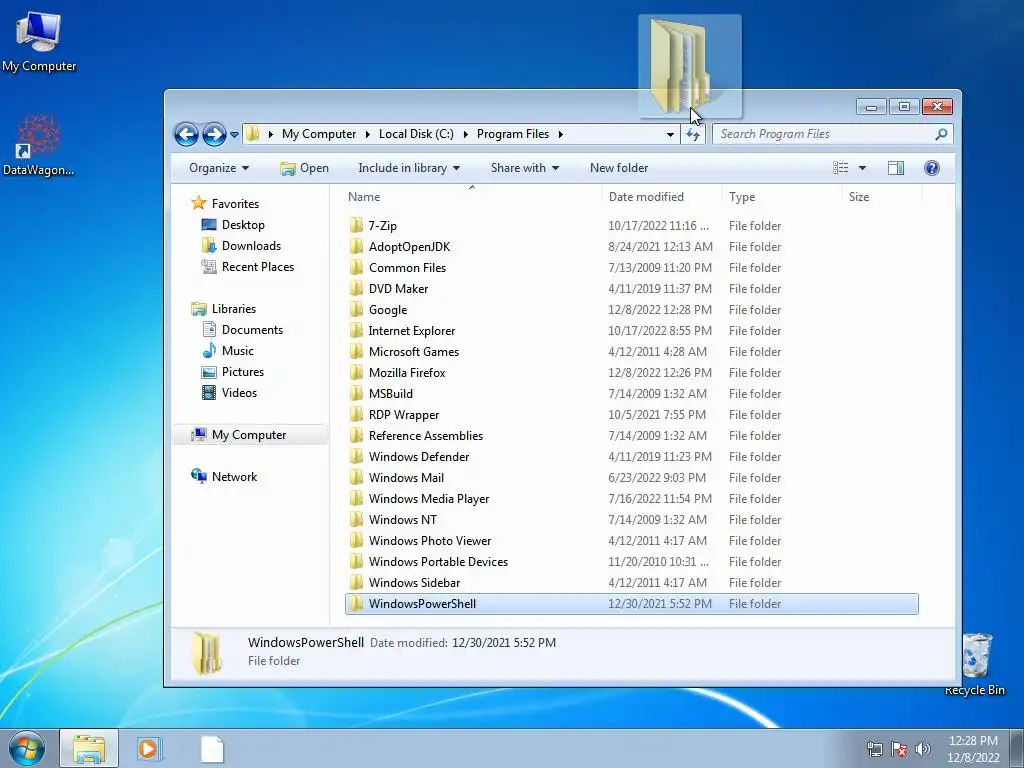This screenshot has width=1024, height=768.
Task: Select the AdoptOpenJDK folder icon
Action: click(357, 246)
